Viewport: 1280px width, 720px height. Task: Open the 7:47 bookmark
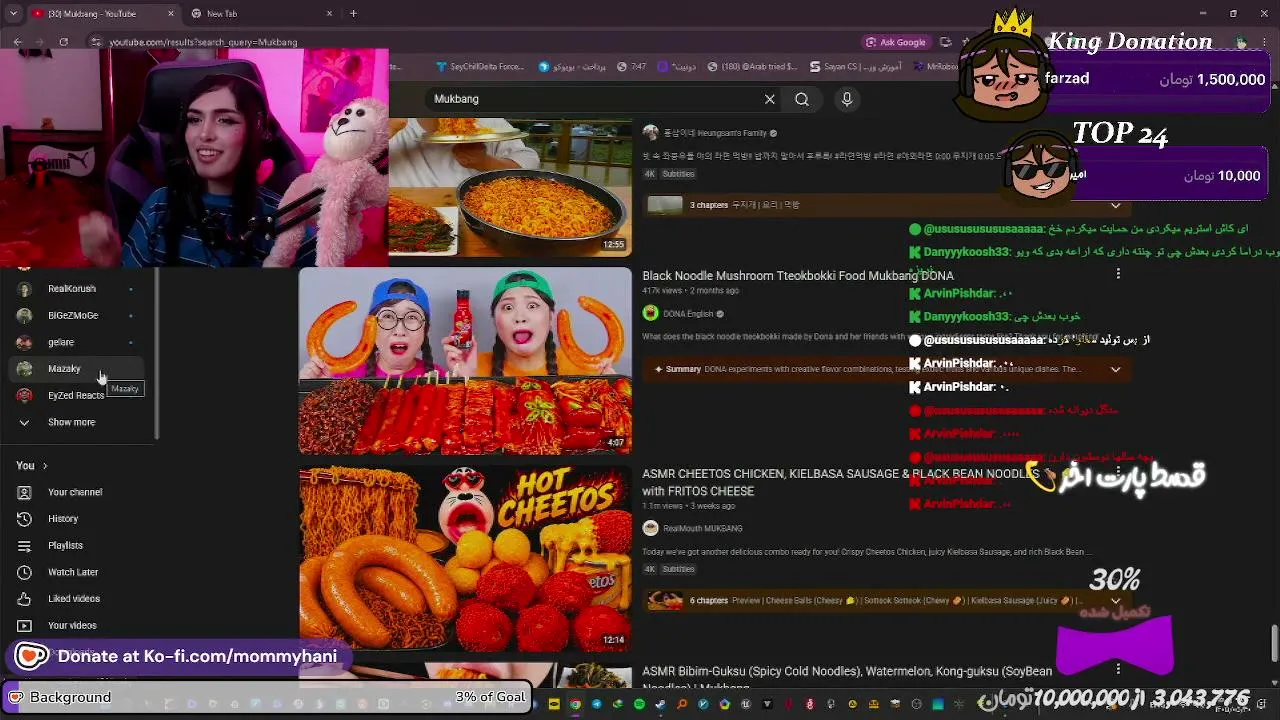pos(632,67)
